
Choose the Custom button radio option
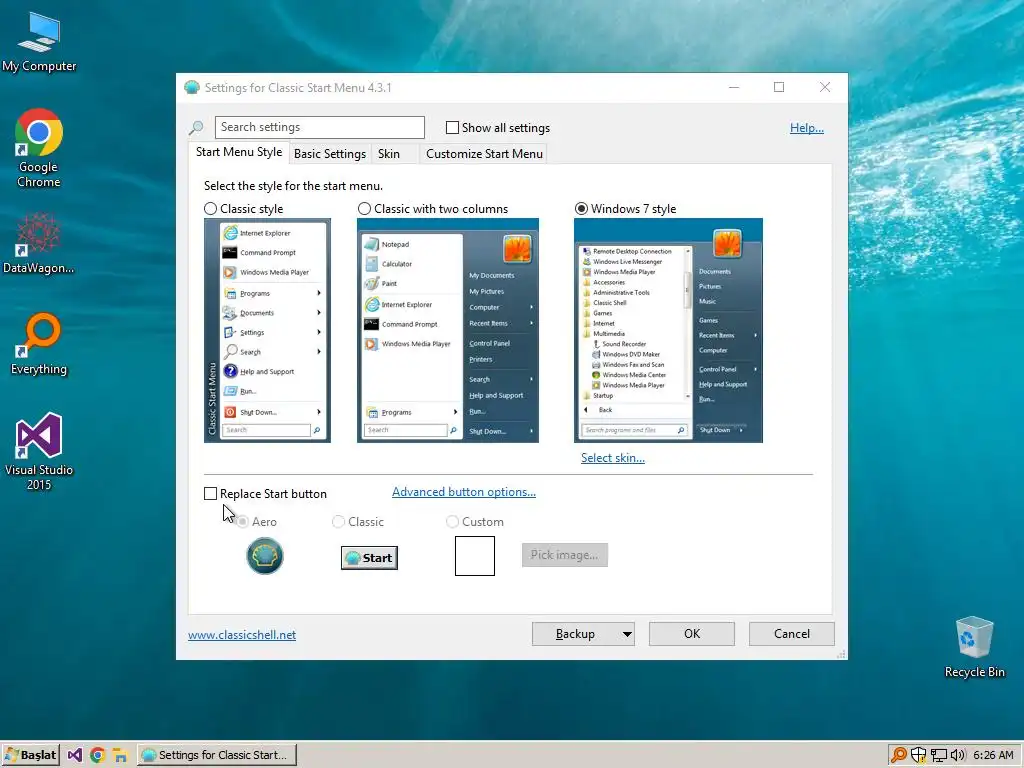click(452, 522)
